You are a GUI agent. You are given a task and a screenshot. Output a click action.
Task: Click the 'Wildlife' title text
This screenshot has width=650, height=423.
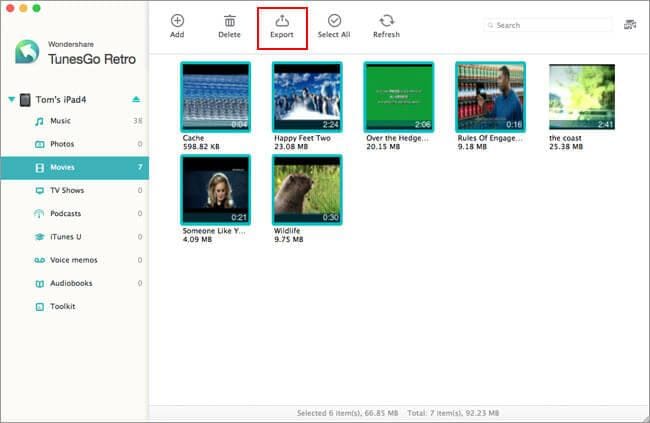pos(287,231)
